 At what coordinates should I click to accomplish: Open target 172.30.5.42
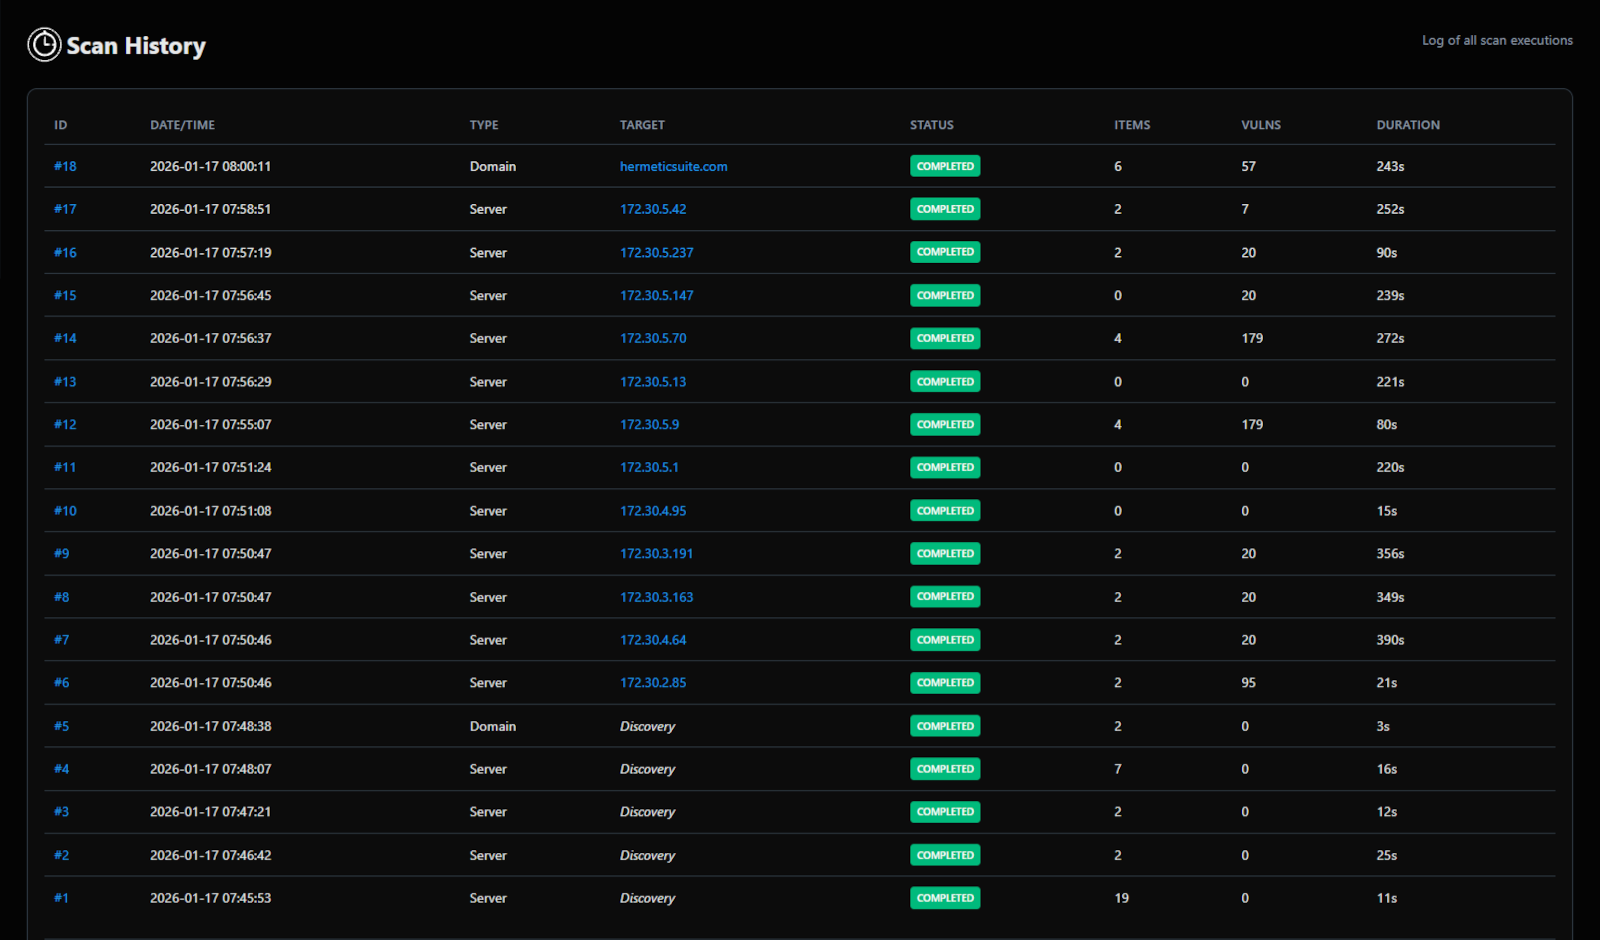pos(652,210)
